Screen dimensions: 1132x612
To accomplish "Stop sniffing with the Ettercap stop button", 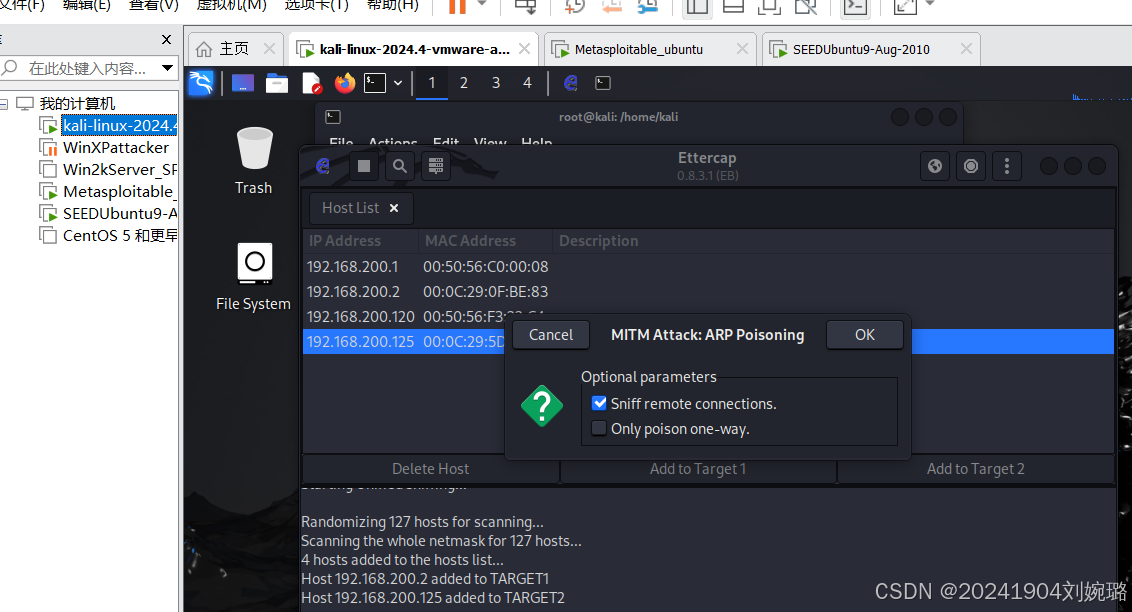I will pyautogui.click(x=364, y=167).
